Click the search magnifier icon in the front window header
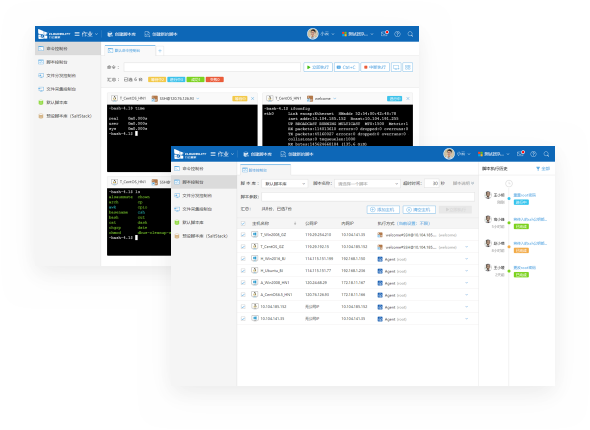Image resolution: width=590 pixels, height=430 pixels. pyautogui.click(x=546, y=154)
